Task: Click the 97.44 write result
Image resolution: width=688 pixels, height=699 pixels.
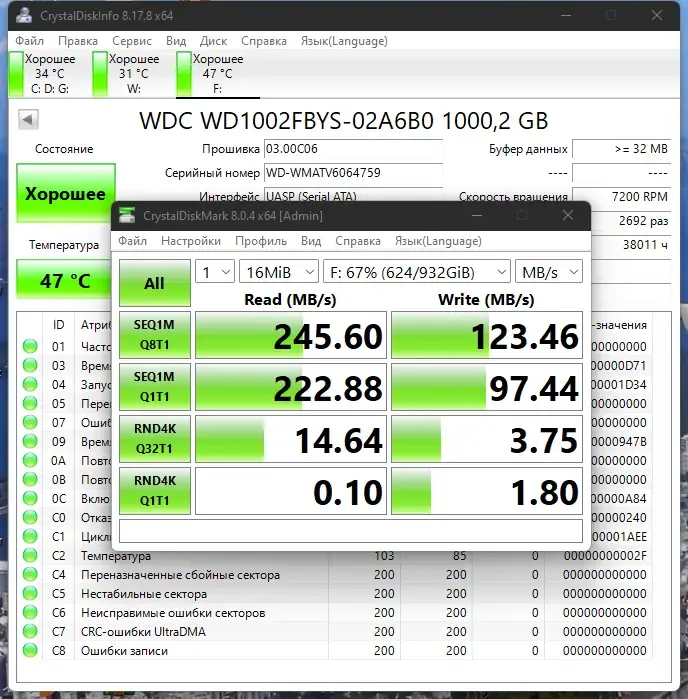Action: pos(487,387)
